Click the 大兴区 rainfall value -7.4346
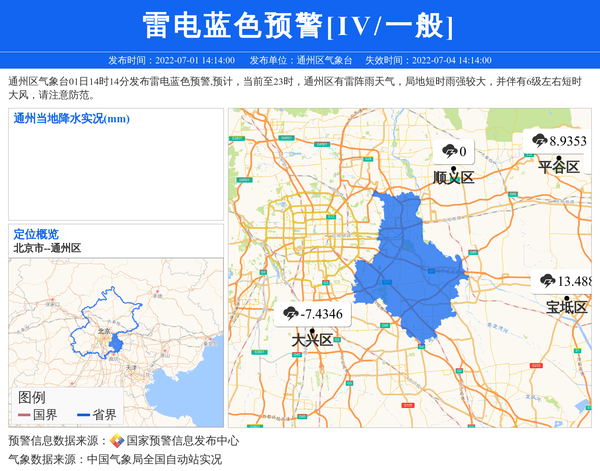600x471 pixels. tap(322, 314)
